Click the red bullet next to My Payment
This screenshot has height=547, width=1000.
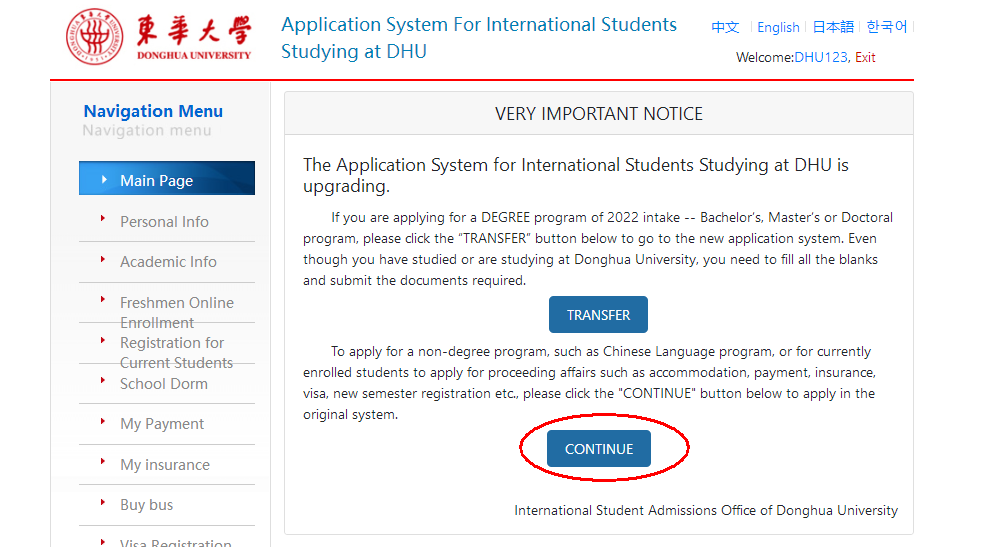pyautogui.click(x=103, y=421)
